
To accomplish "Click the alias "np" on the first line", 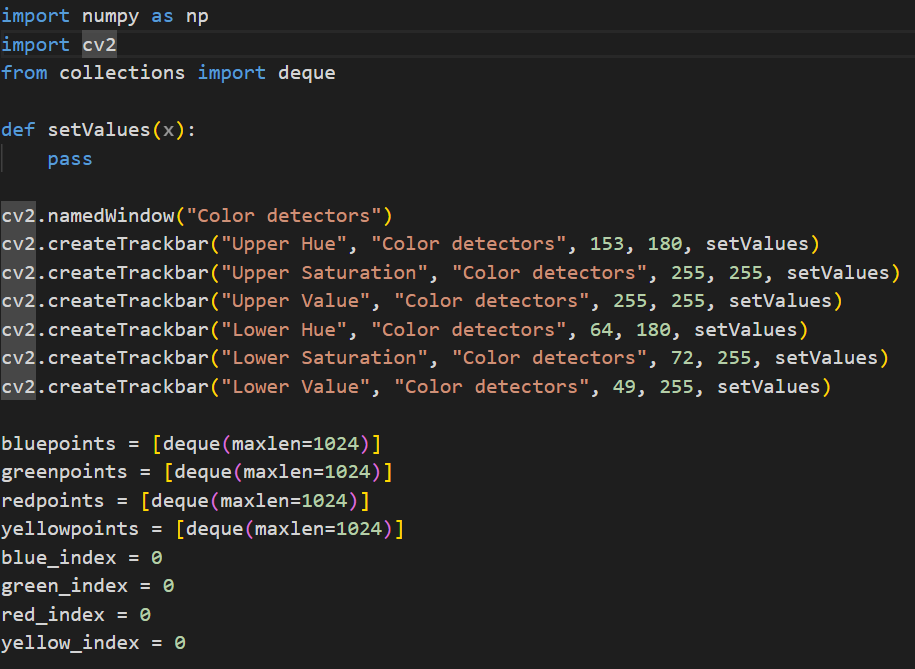I will 197,16.
